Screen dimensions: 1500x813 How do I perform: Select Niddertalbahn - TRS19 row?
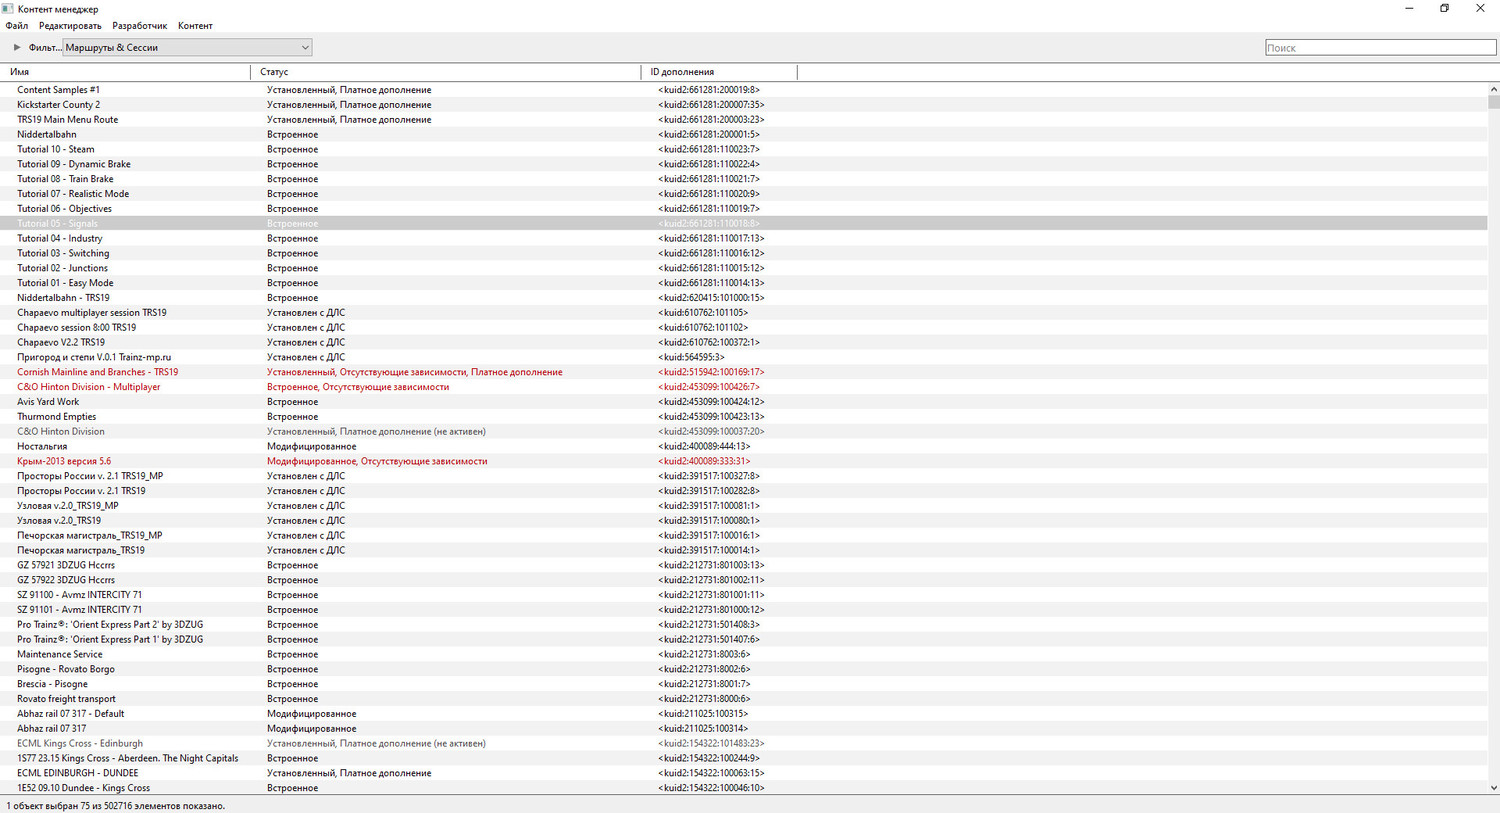point(743,298)
